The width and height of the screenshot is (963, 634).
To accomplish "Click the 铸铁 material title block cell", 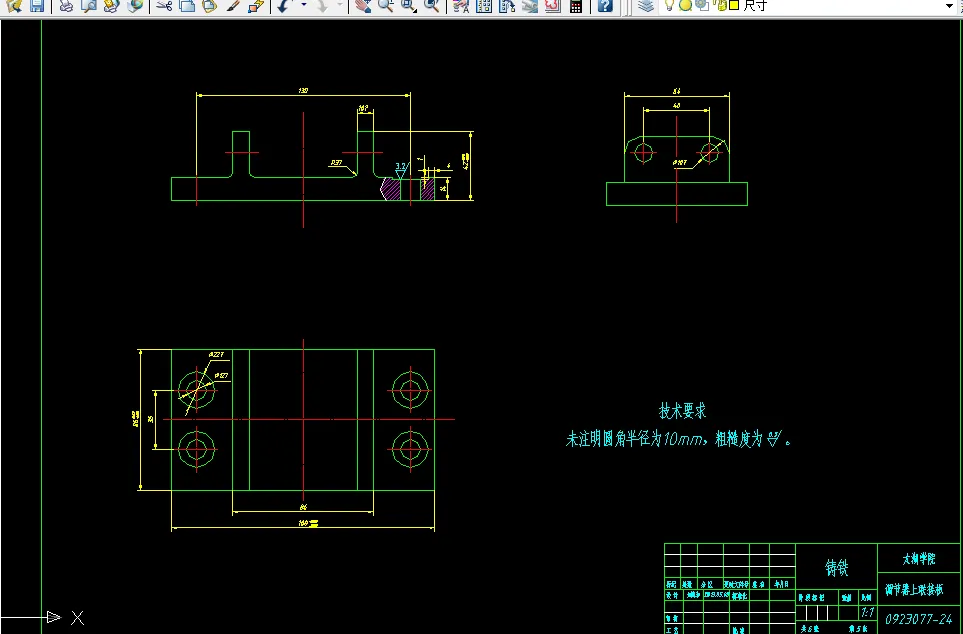I will [x=836, y=568].
